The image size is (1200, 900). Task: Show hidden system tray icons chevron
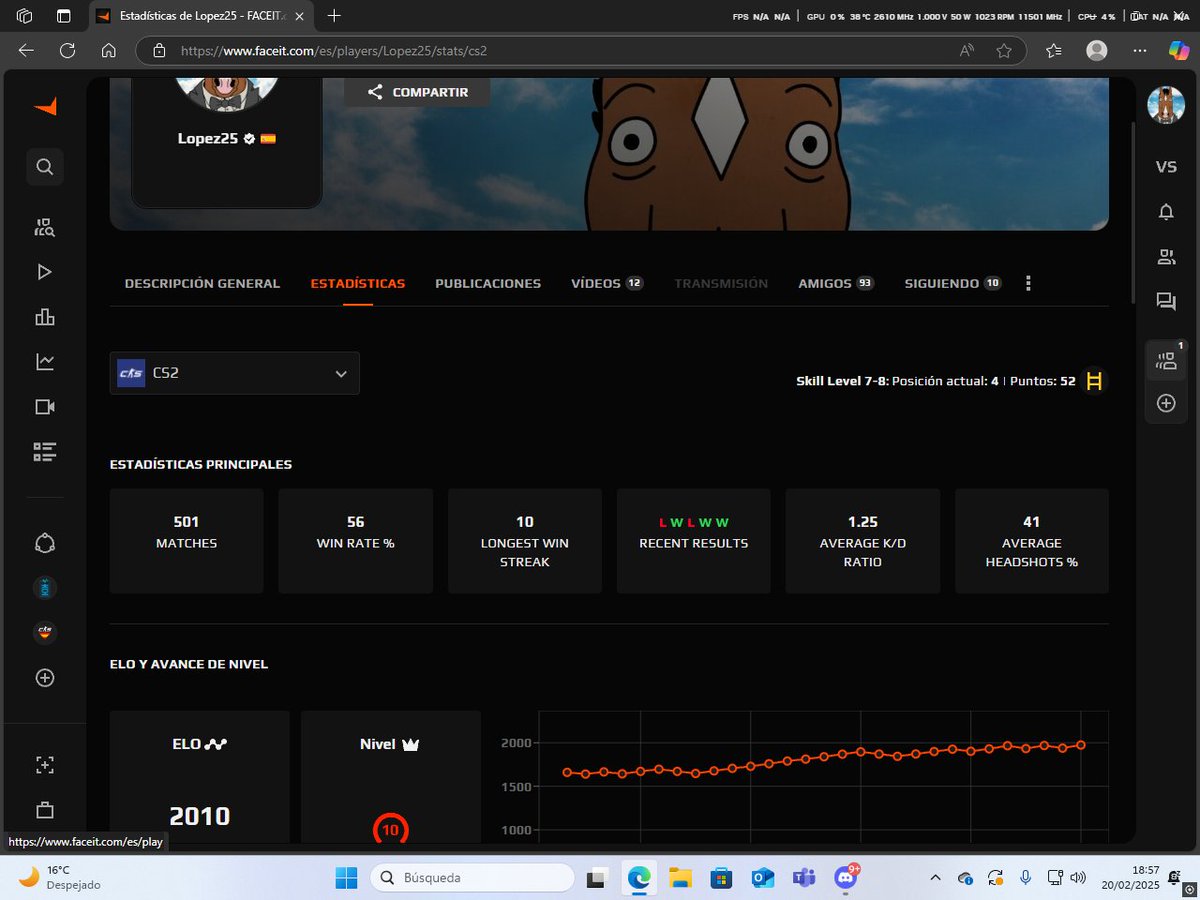(x=935, y=878)
